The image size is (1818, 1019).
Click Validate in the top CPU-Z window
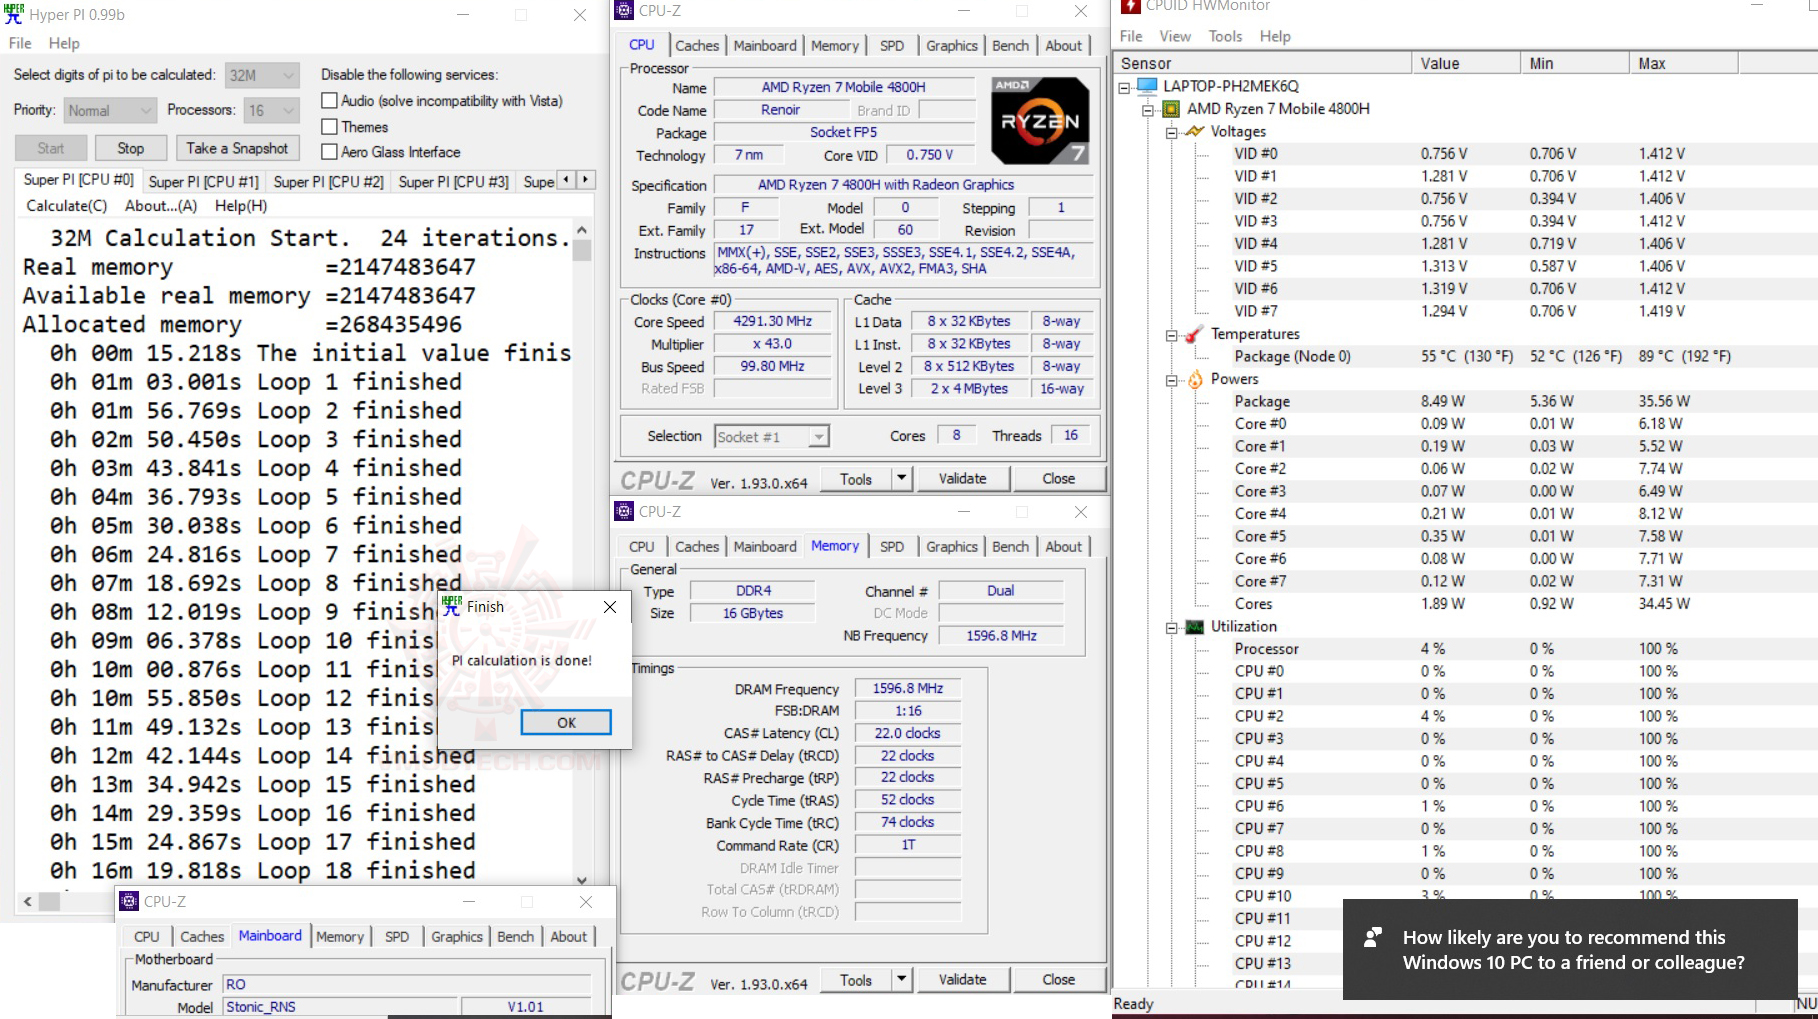(x=962, y=479)
